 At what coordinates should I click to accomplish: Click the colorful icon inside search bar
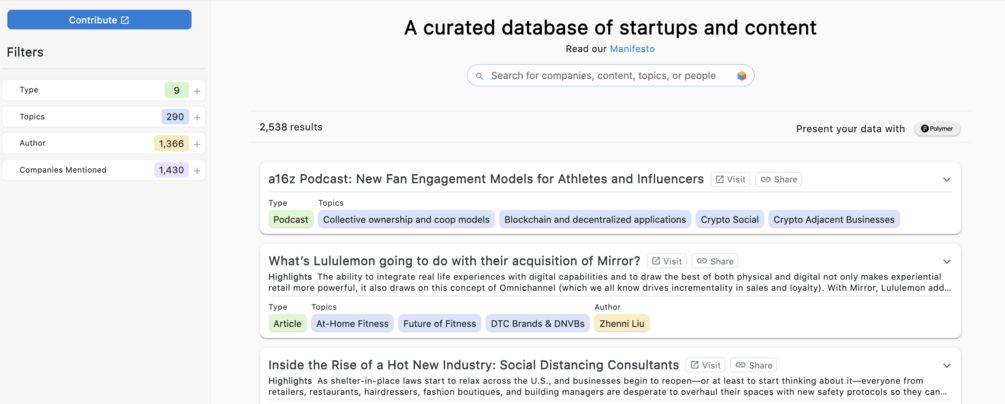tap(741, 76)
